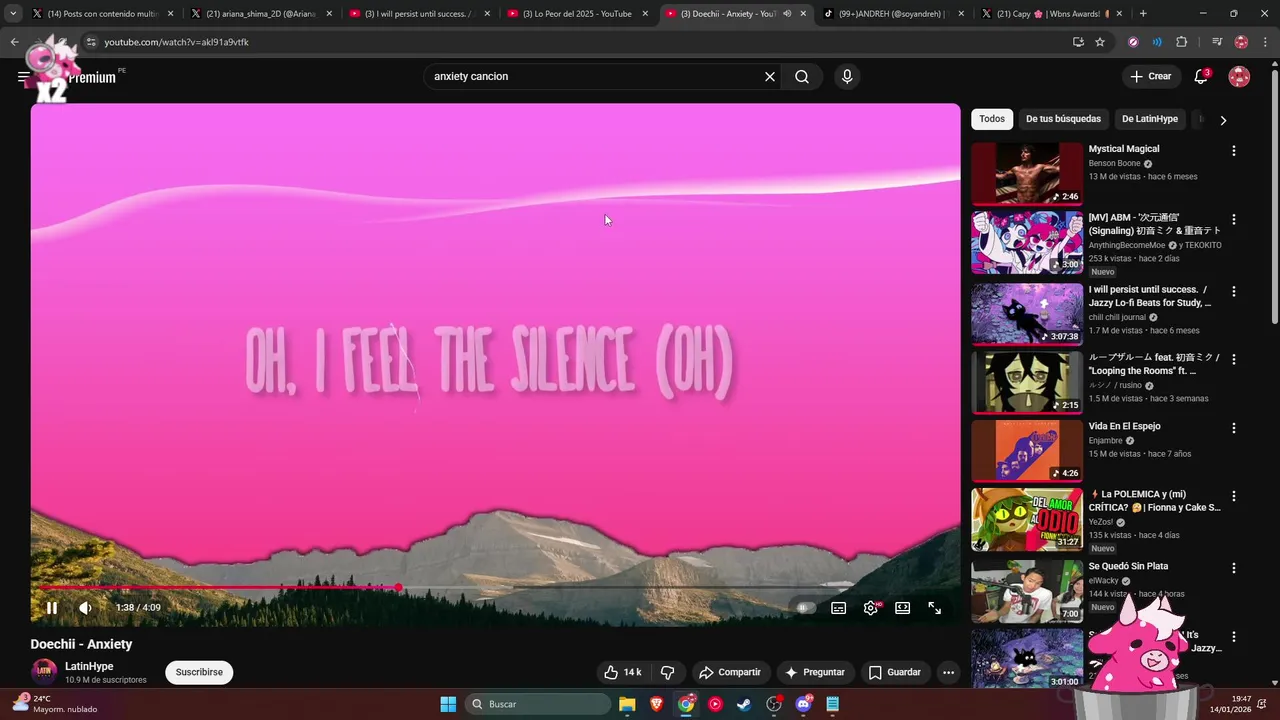Toggle the autoplay switch in the player
This screenshot has height=720, width=1280.
coord(806,607)
